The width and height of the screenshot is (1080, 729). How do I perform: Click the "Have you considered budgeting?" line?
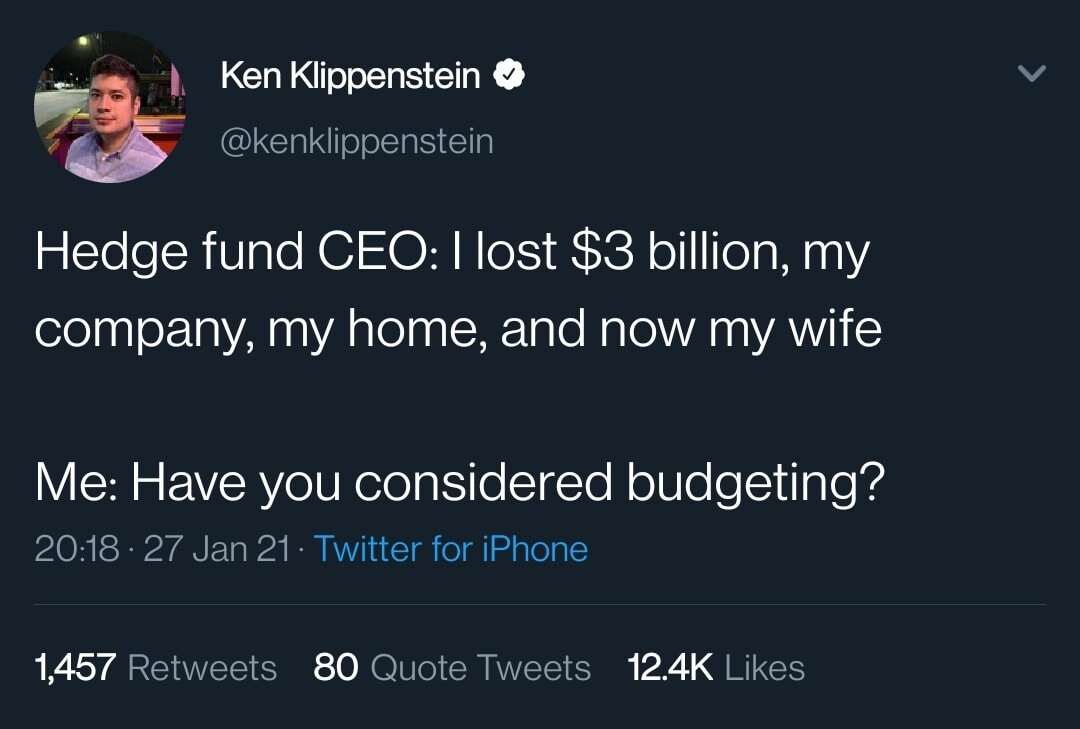pyautogui.click(x=508, y=482)
